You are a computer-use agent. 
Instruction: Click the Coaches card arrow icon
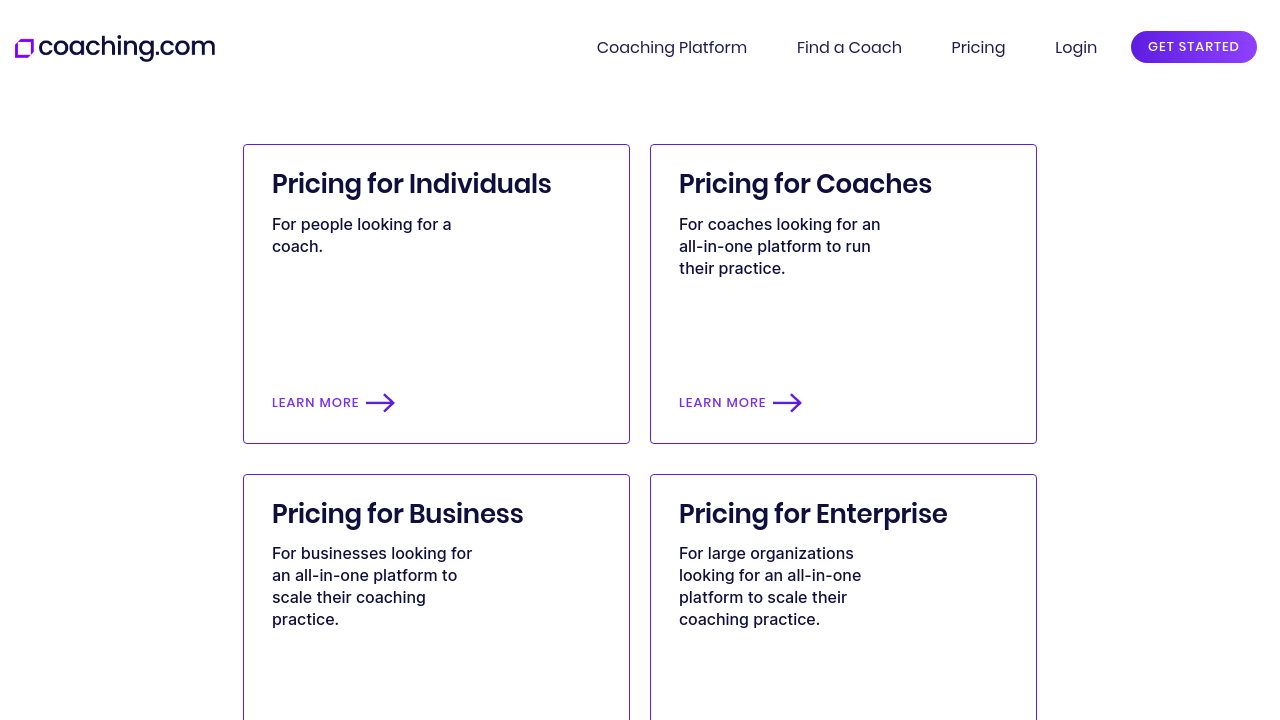tap(788, 403)
